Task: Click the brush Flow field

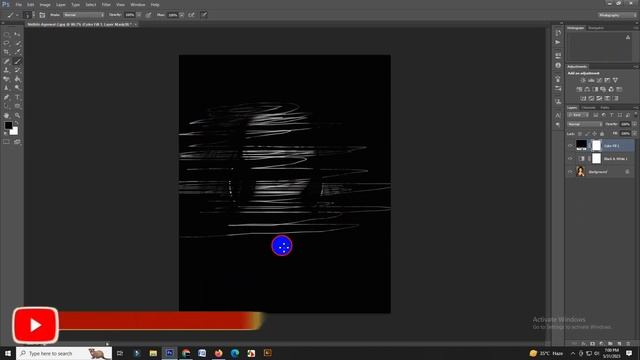Action: 173,15
